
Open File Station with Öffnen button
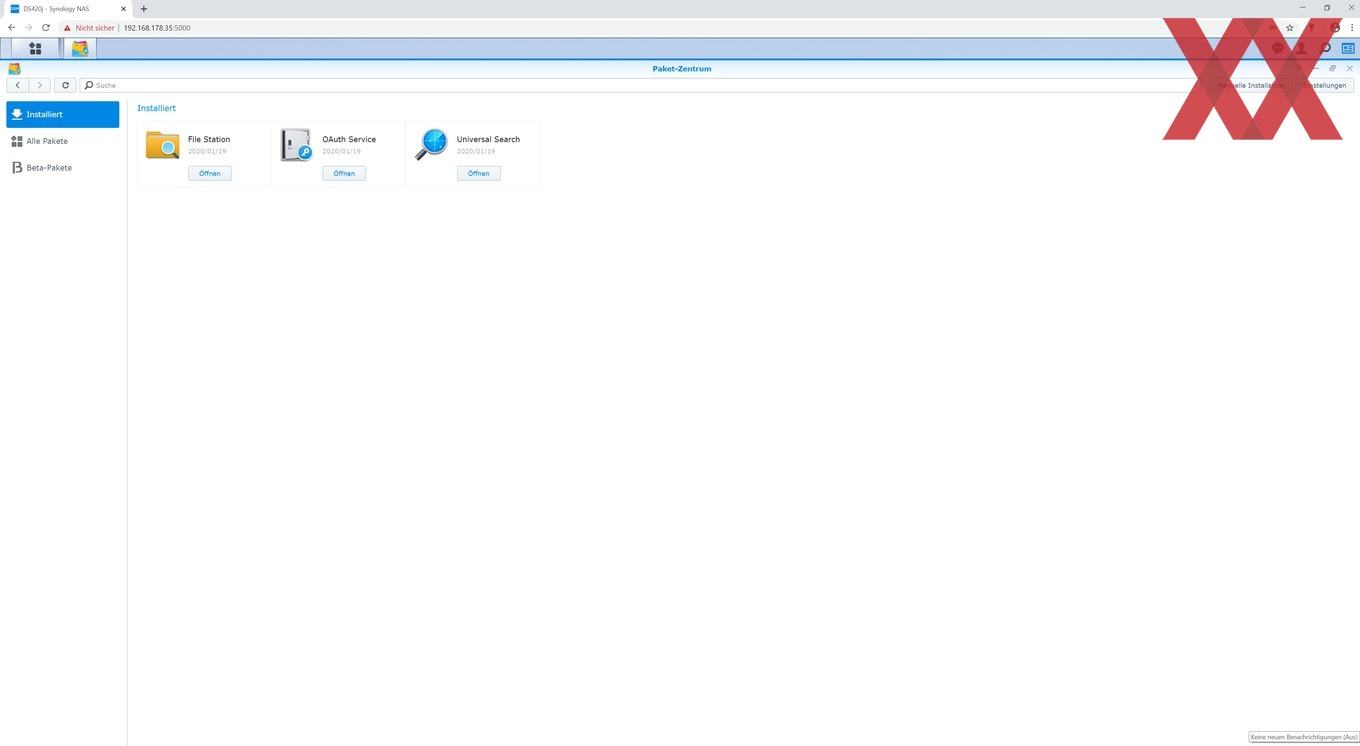210,173
